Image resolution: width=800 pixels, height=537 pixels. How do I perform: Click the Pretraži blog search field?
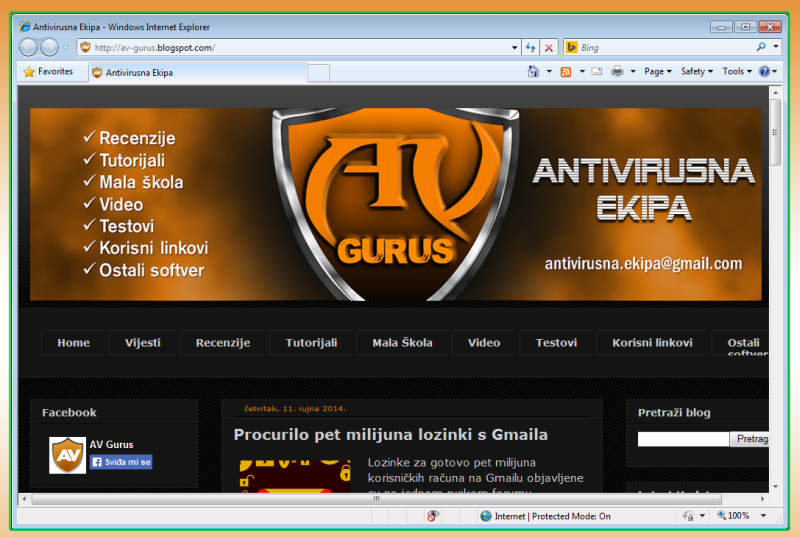coord(683,439)
